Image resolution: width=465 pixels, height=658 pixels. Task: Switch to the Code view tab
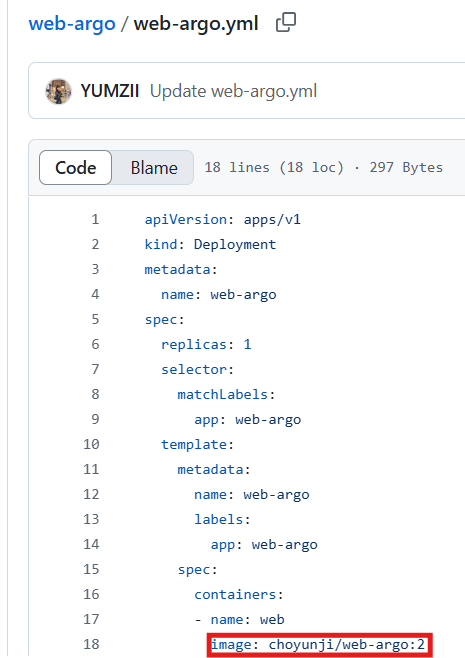coord(76,167)
